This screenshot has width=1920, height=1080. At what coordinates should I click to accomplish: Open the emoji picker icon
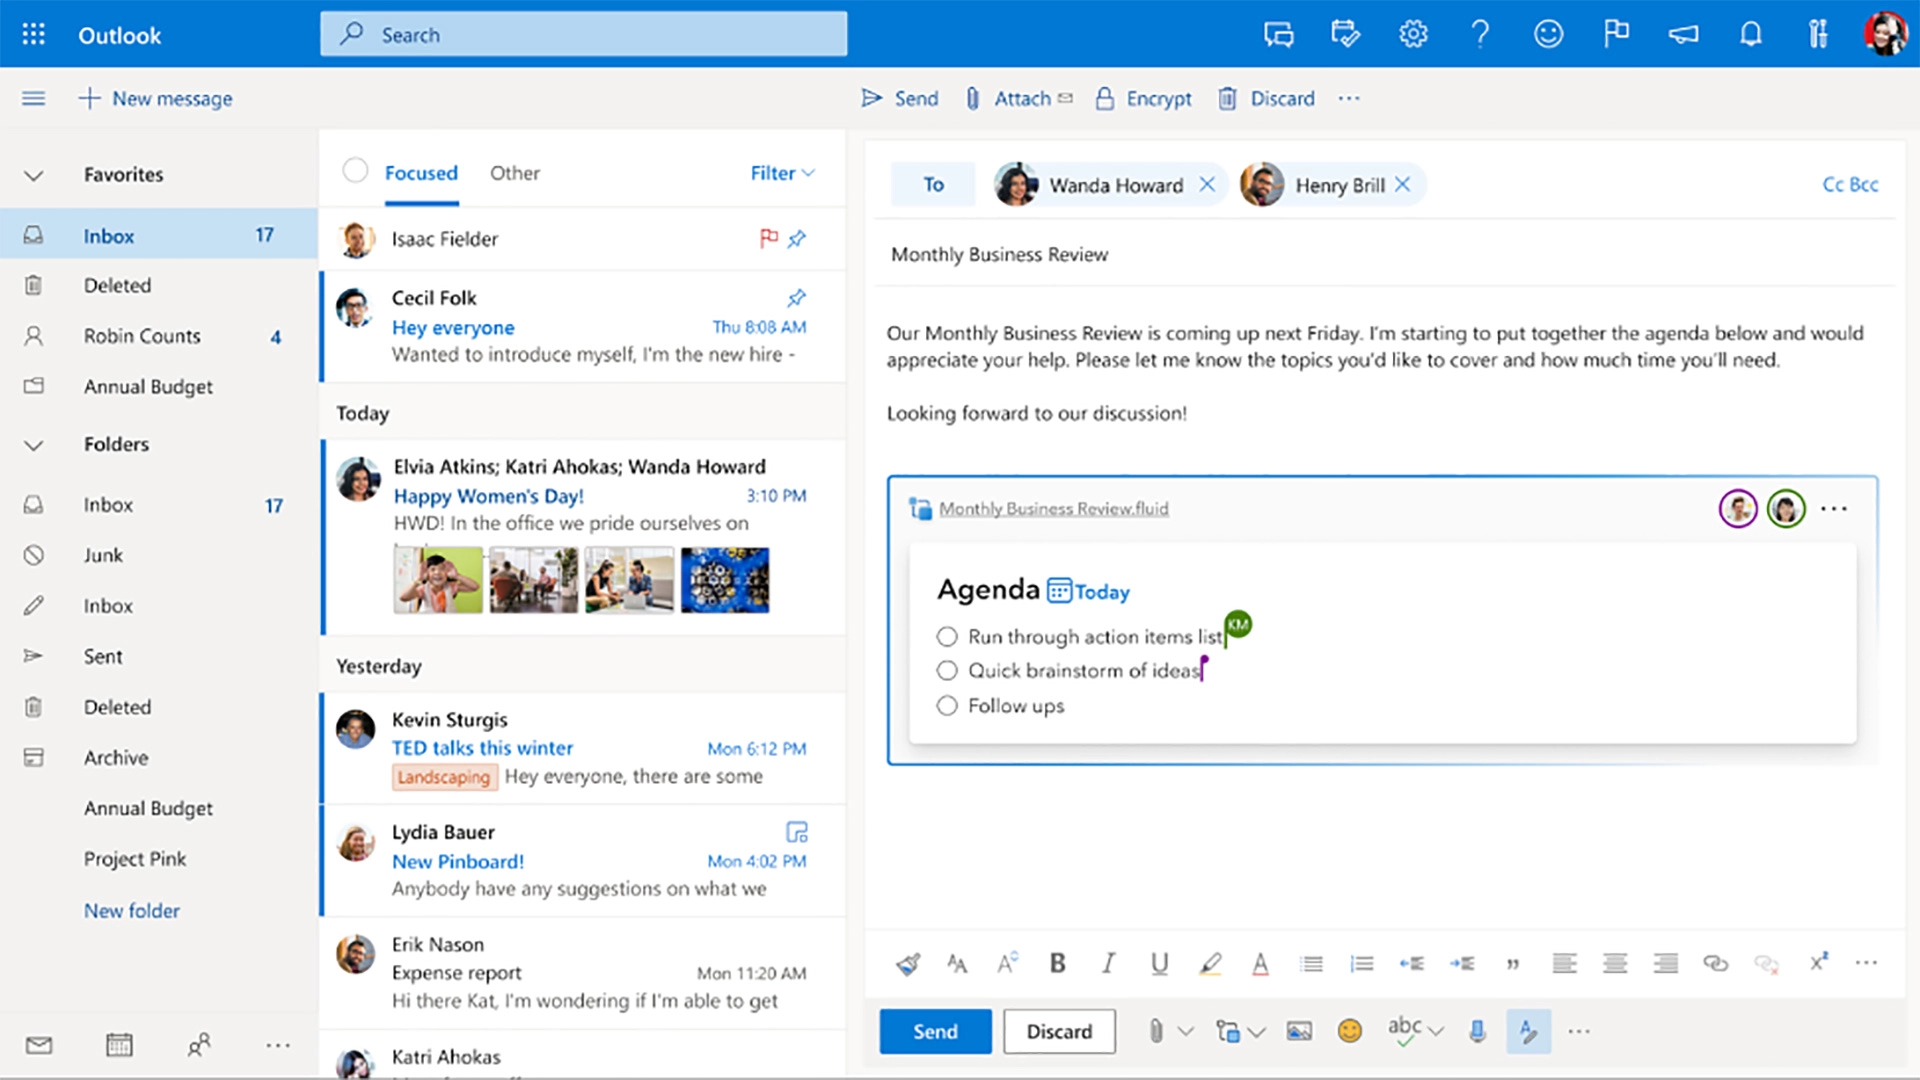click(x=1349, y=1031)
